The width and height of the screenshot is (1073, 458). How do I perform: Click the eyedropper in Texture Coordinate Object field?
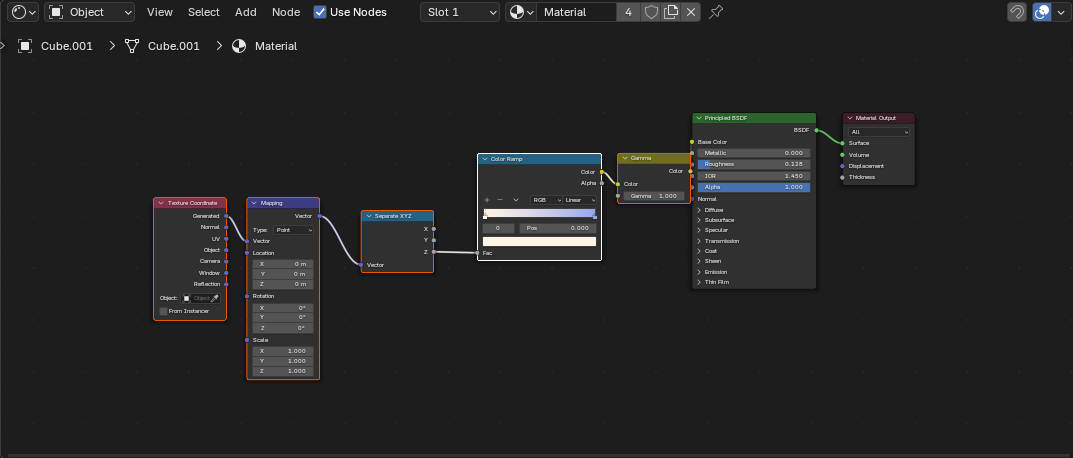click(x=214, y=298)
